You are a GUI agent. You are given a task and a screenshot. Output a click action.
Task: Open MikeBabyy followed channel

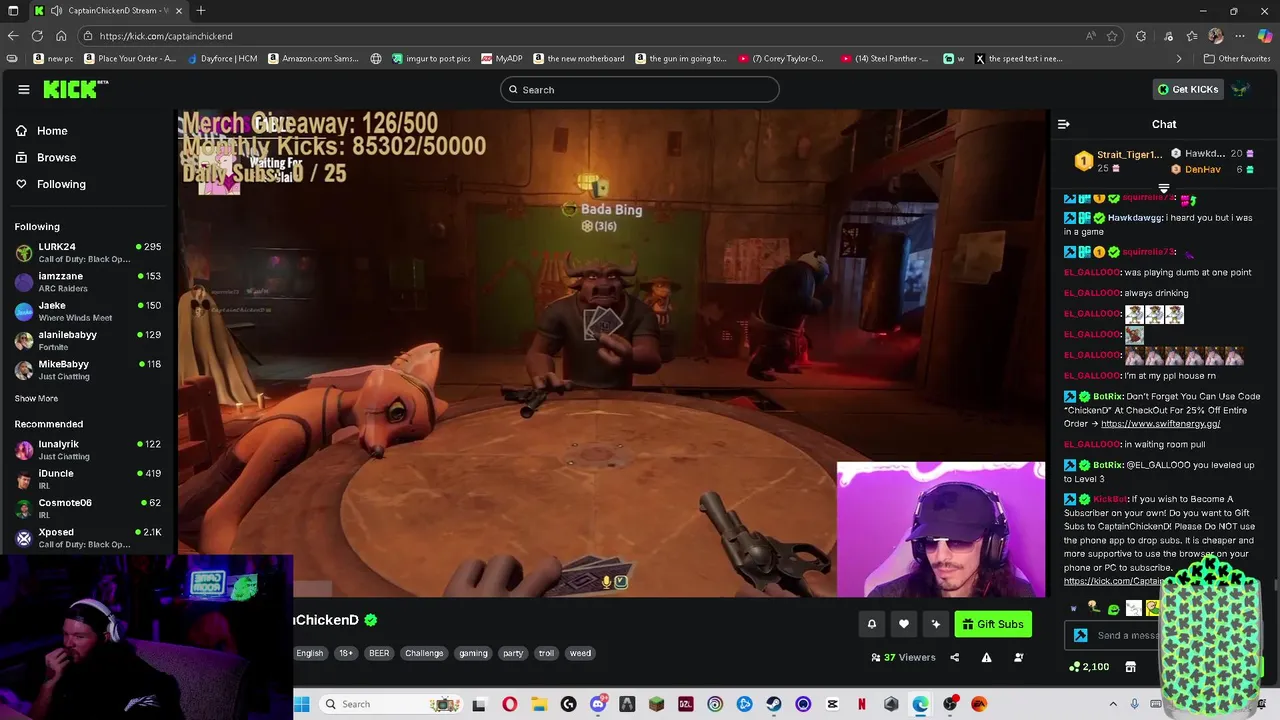pyautogui.click(x=88, y=370)
